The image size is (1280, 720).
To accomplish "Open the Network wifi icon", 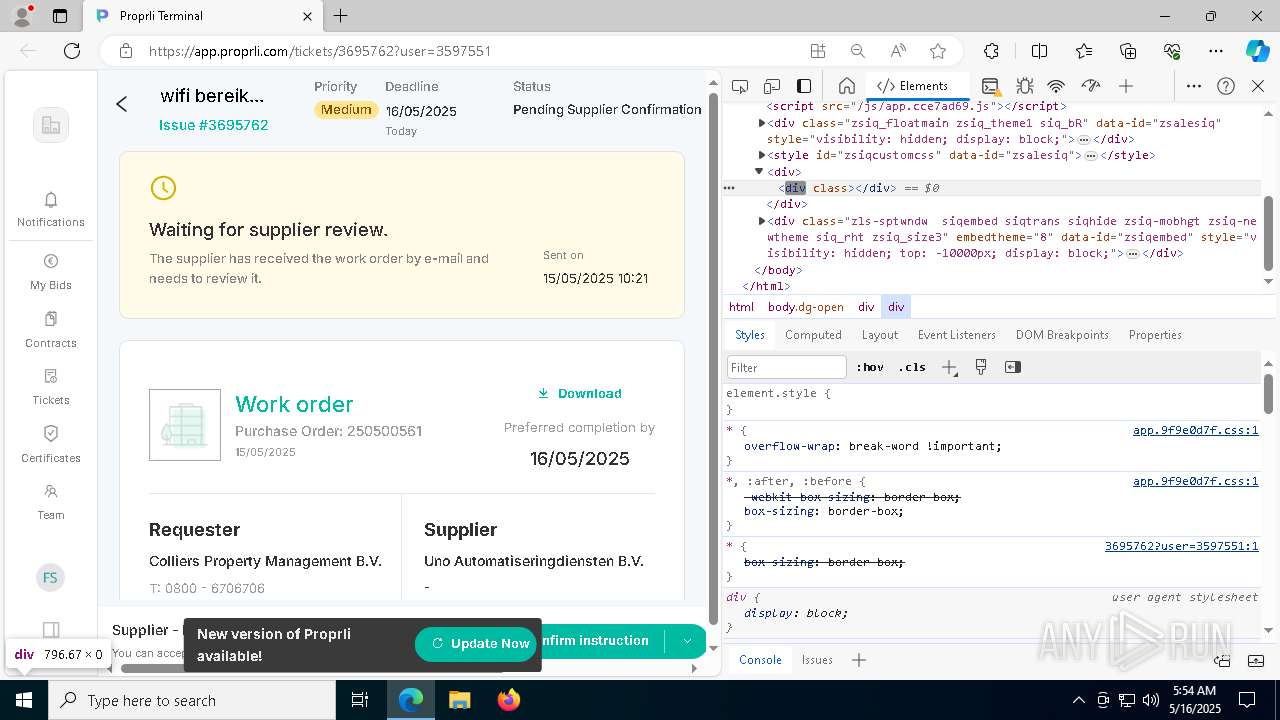I will pos(1057,86).
